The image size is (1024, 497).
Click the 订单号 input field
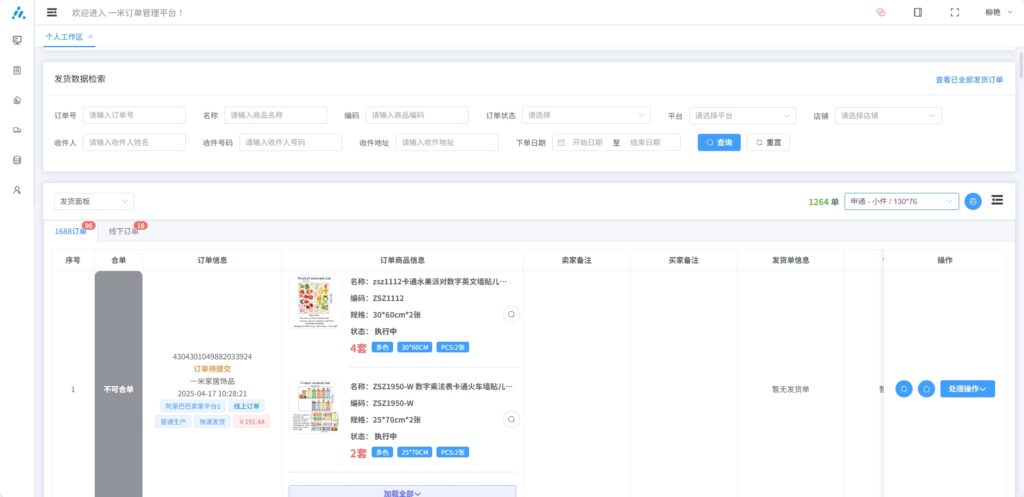pos(134,115)
